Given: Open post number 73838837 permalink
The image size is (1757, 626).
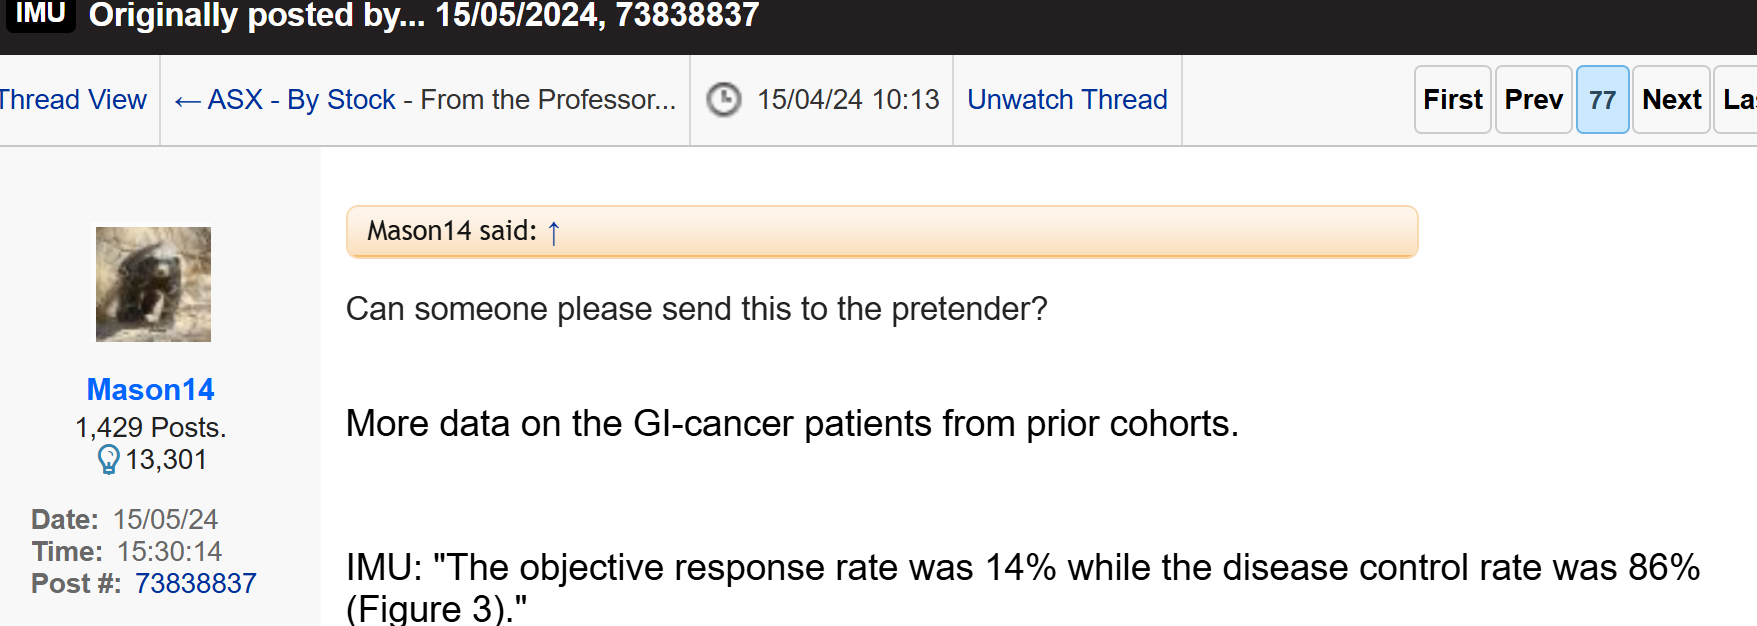Looking at the screenshot, I should point(196,583).
